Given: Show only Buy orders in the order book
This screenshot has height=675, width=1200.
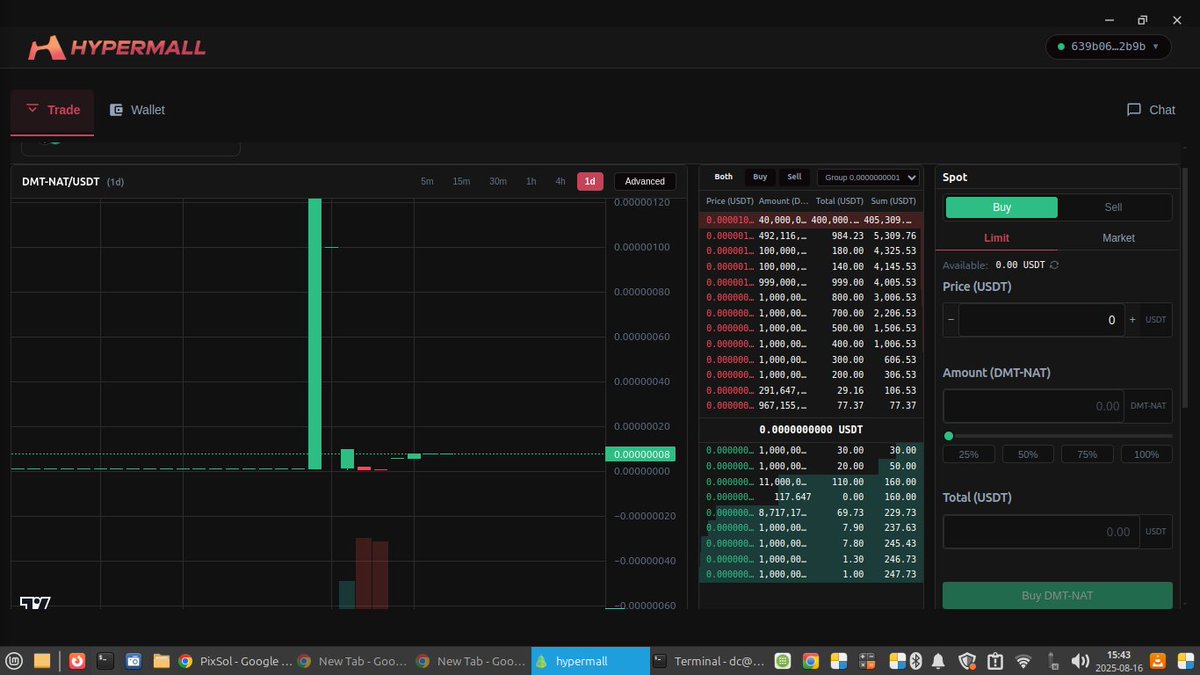Looking at the screenshot, I should (760, 177).
